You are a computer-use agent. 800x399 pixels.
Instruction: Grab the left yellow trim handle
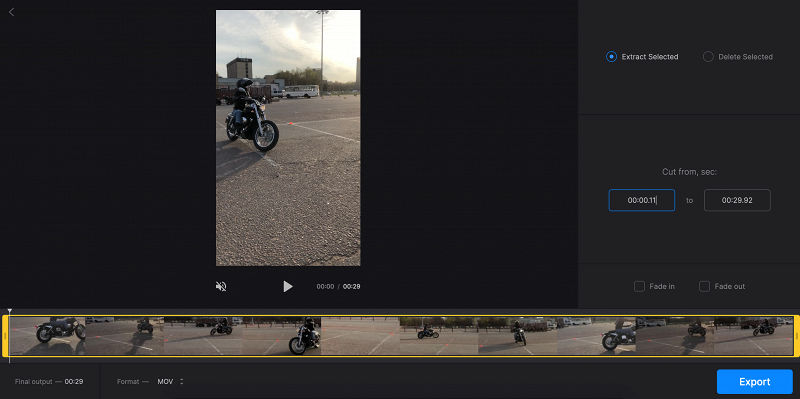[x=5, y=336]
